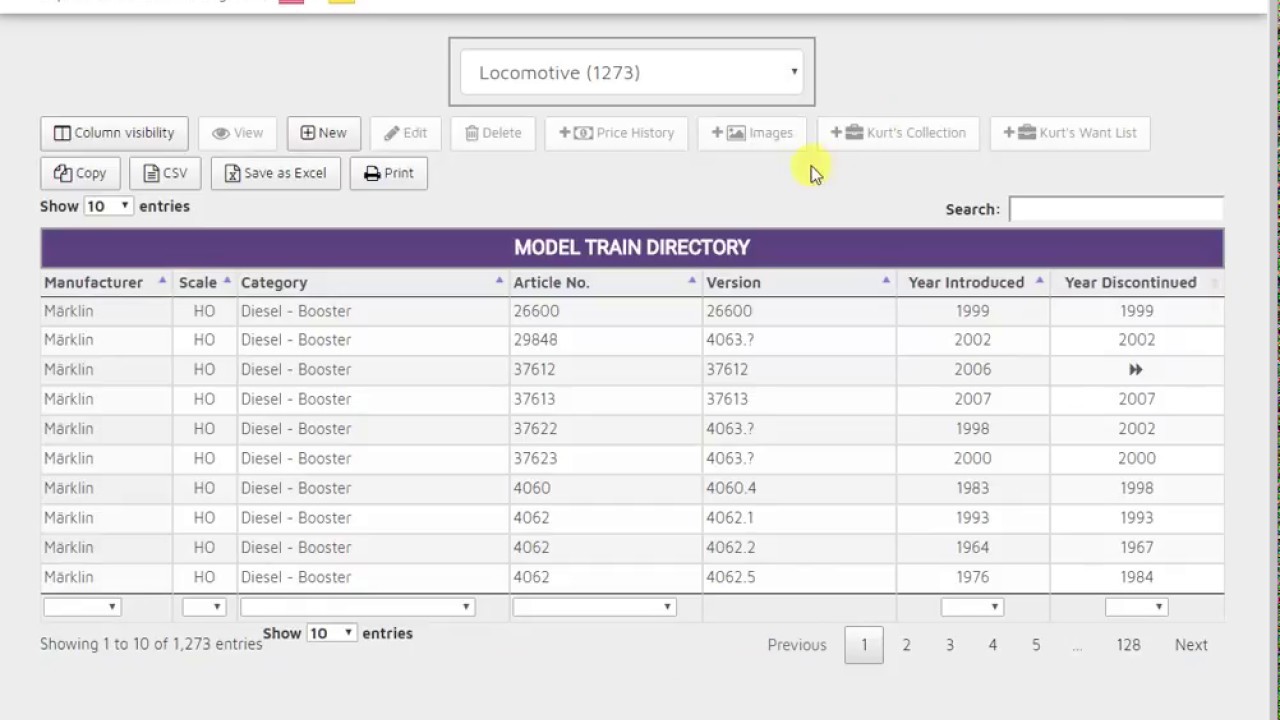Click the MODEL TRAIN DIRECTORY title bar

click(x=632, y=247)
